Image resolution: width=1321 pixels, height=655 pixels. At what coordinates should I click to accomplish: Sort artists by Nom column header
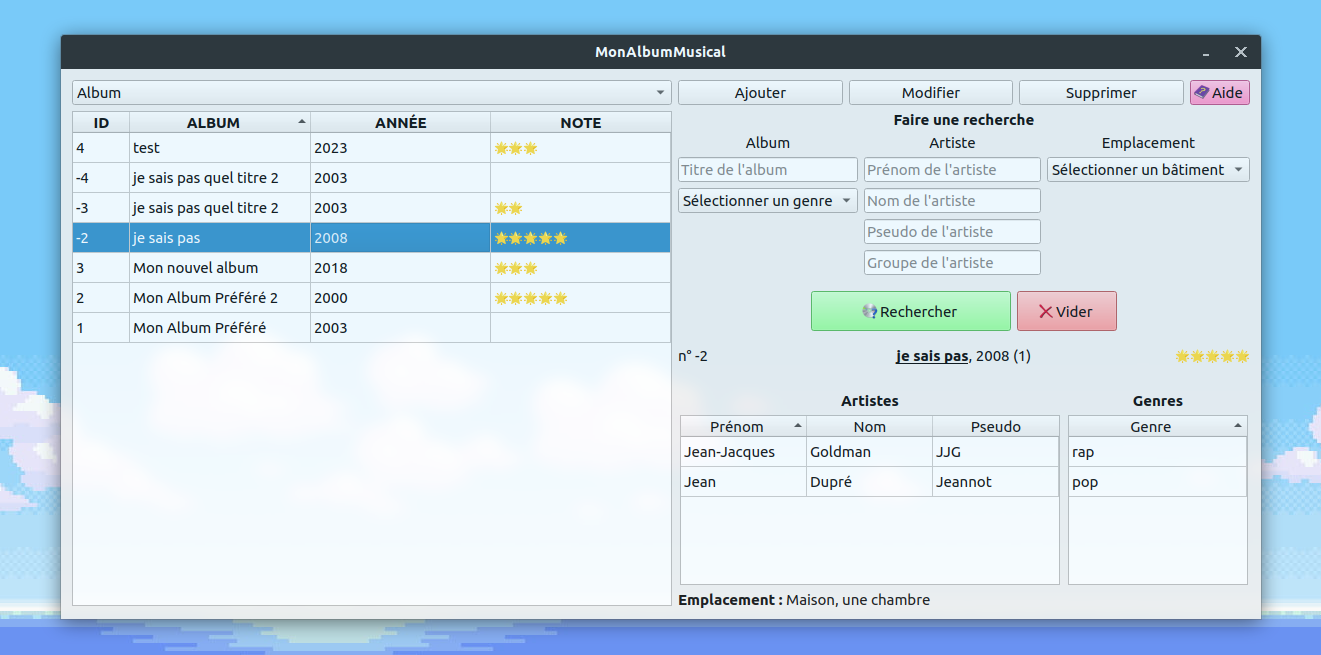[x=869, y=426]
